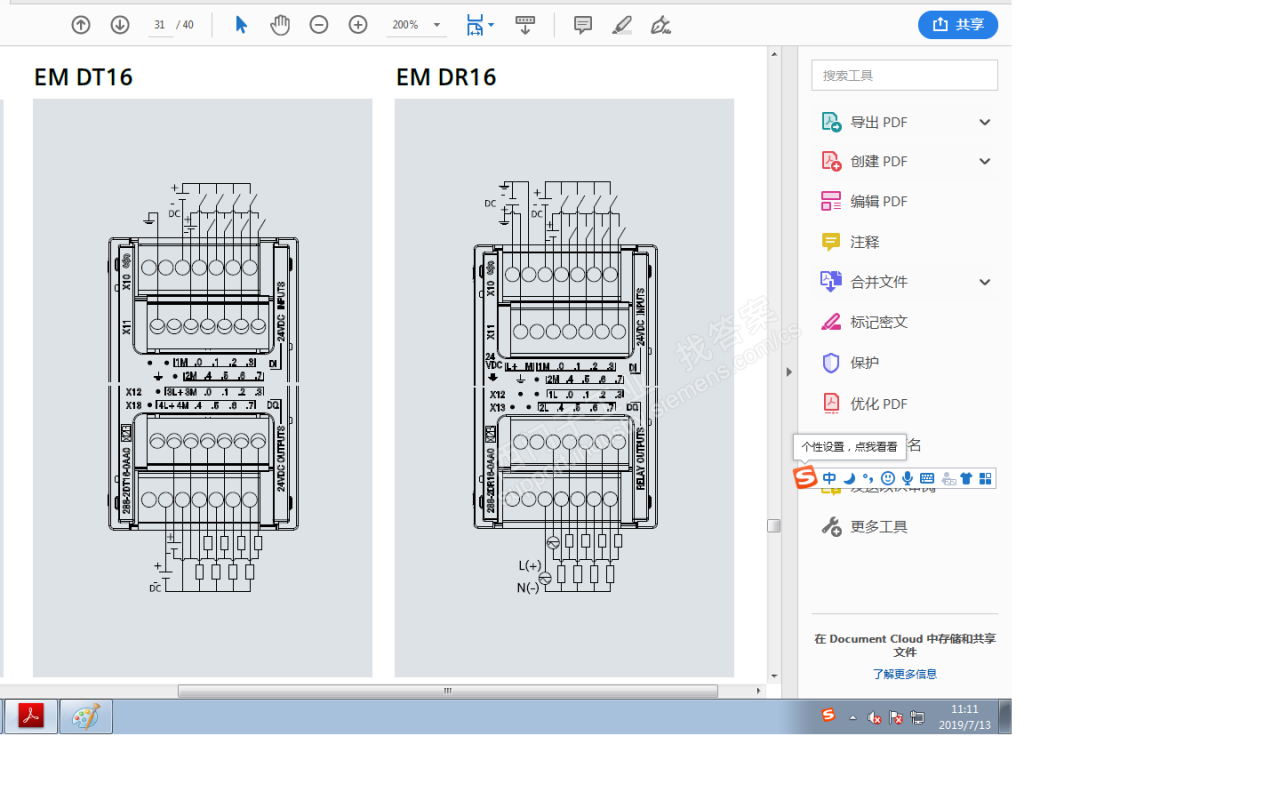This screenshot has width=1280, height=800.
Task: Click the horizontal scrollbar thumb
Action: (x=448, y=691)
